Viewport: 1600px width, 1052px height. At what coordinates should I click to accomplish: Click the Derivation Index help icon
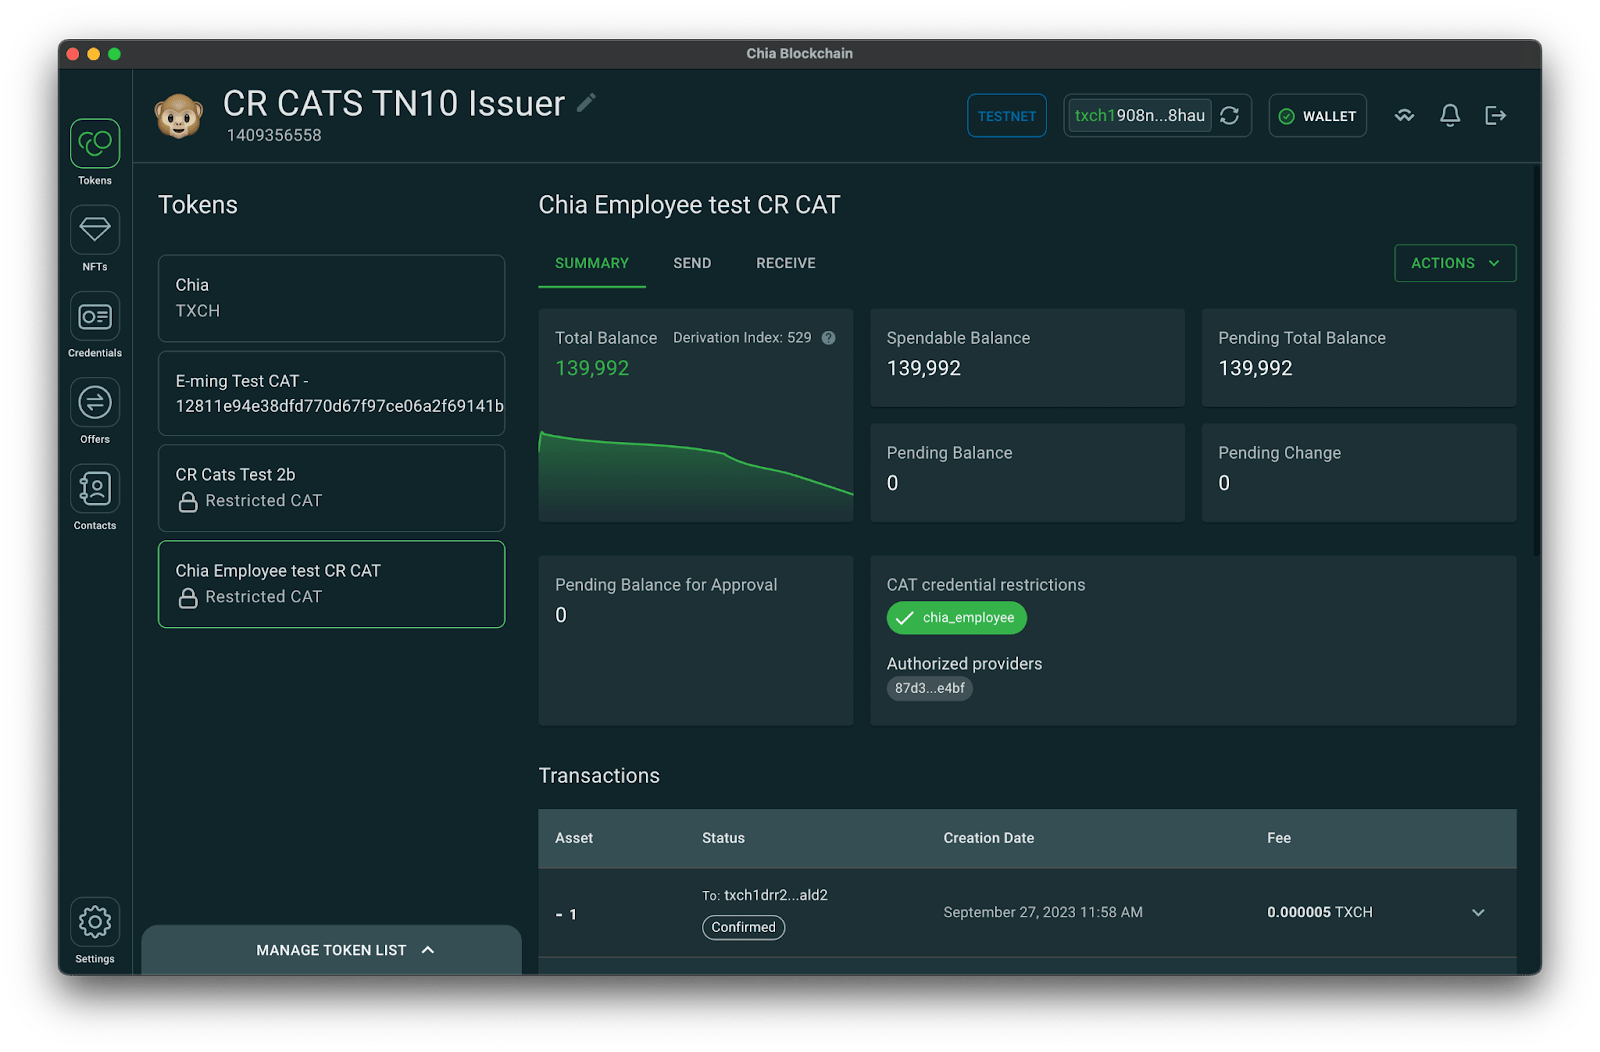[x=828, y=338]
